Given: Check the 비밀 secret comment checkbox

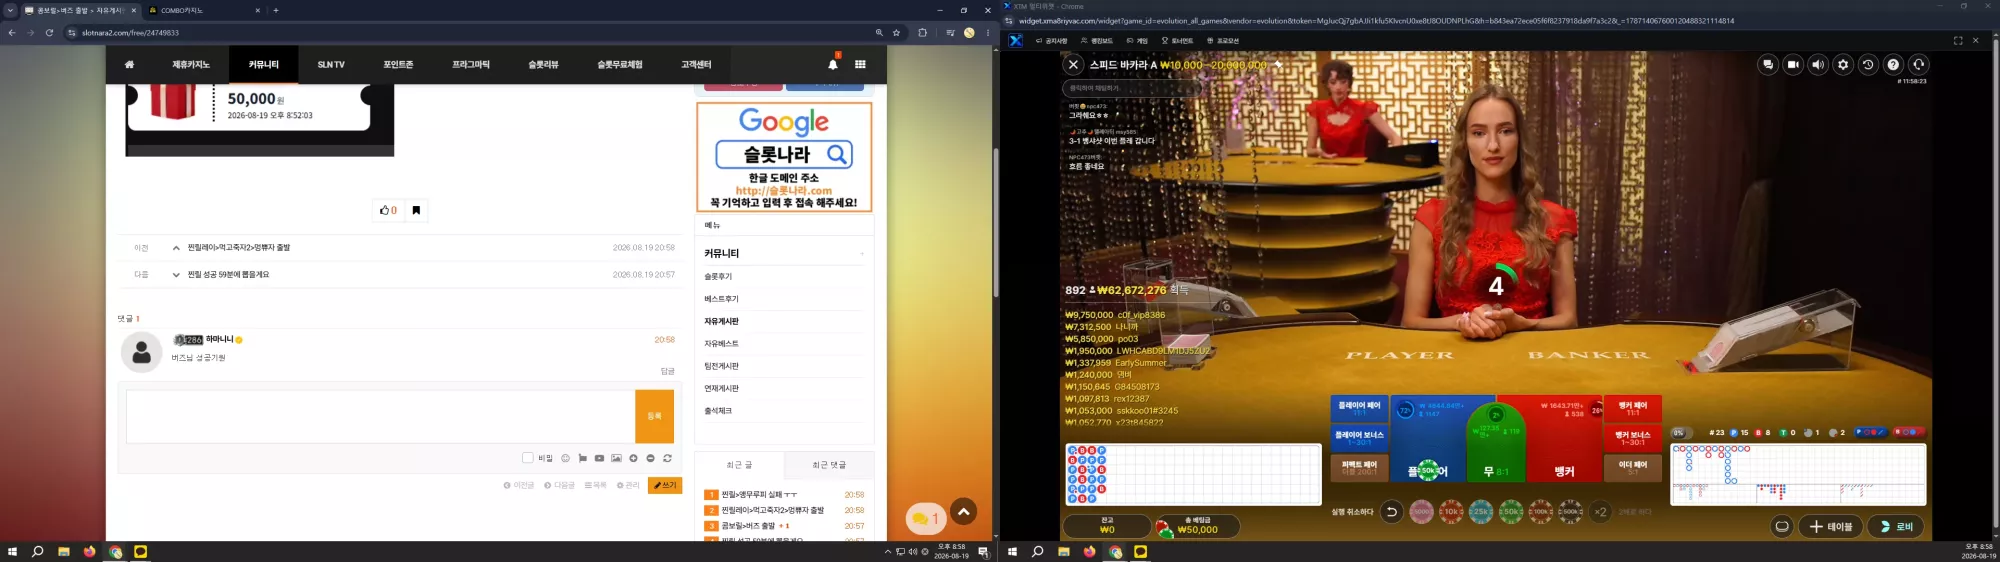Looking at the screenshot, I should coord(527,458).
